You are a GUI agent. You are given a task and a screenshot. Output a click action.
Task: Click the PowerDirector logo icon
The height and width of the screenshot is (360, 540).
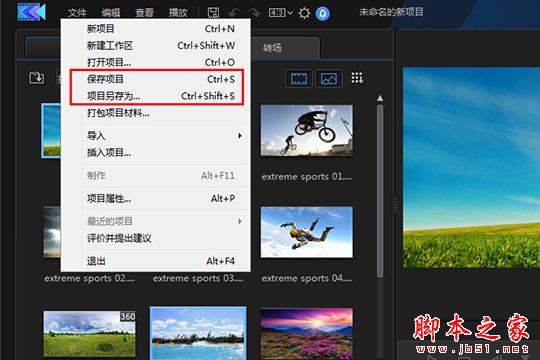pos(32,12)
